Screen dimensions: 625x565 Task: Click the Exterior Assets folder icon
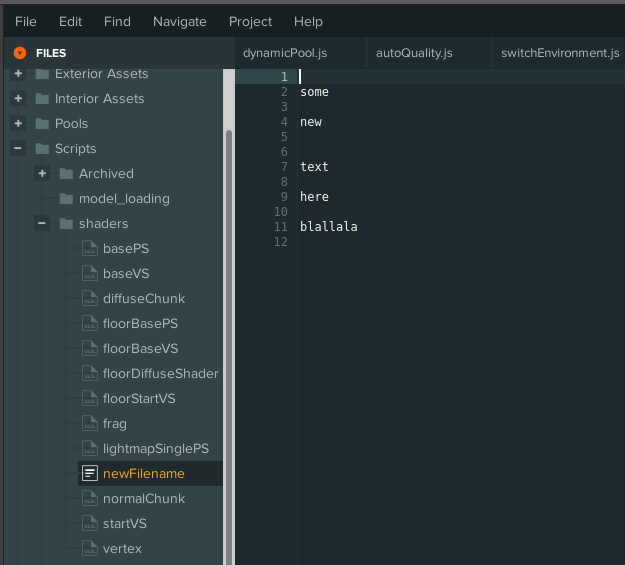click(x=42, y=74)
